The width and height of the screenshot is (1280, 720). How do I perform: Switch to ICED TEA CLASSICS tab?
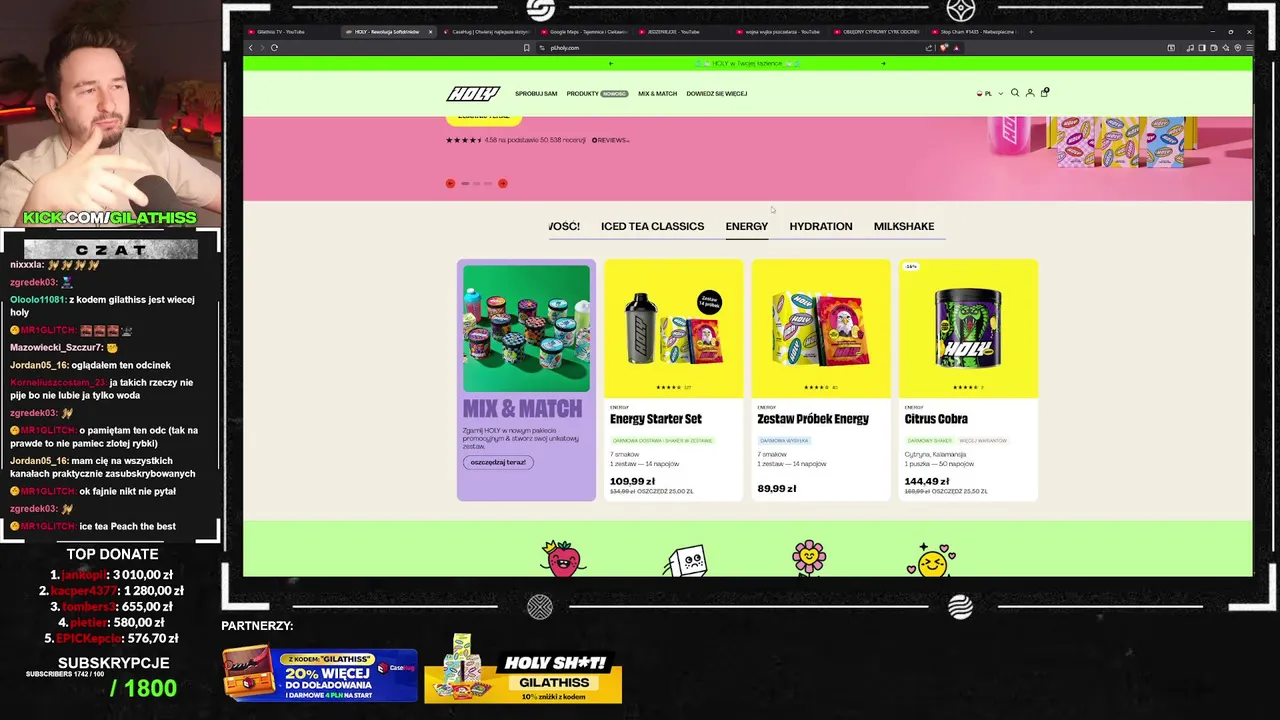point(652,226)
